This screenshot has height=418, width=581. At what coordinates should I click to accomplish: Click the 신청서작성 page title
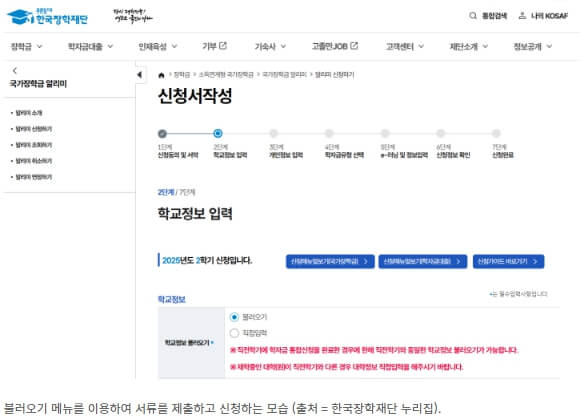point(195,96)
